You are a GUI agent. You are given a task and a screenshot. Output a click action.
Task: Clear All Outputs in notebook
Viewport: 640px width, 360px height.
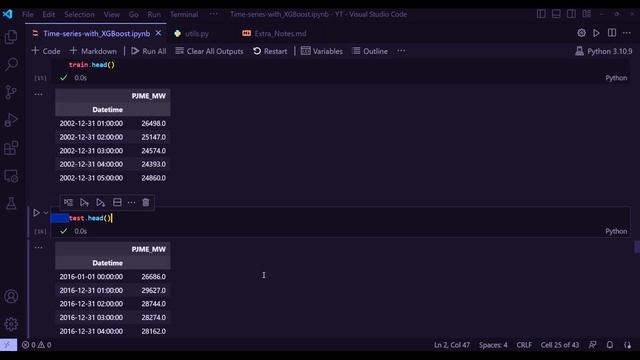point(209,51)
